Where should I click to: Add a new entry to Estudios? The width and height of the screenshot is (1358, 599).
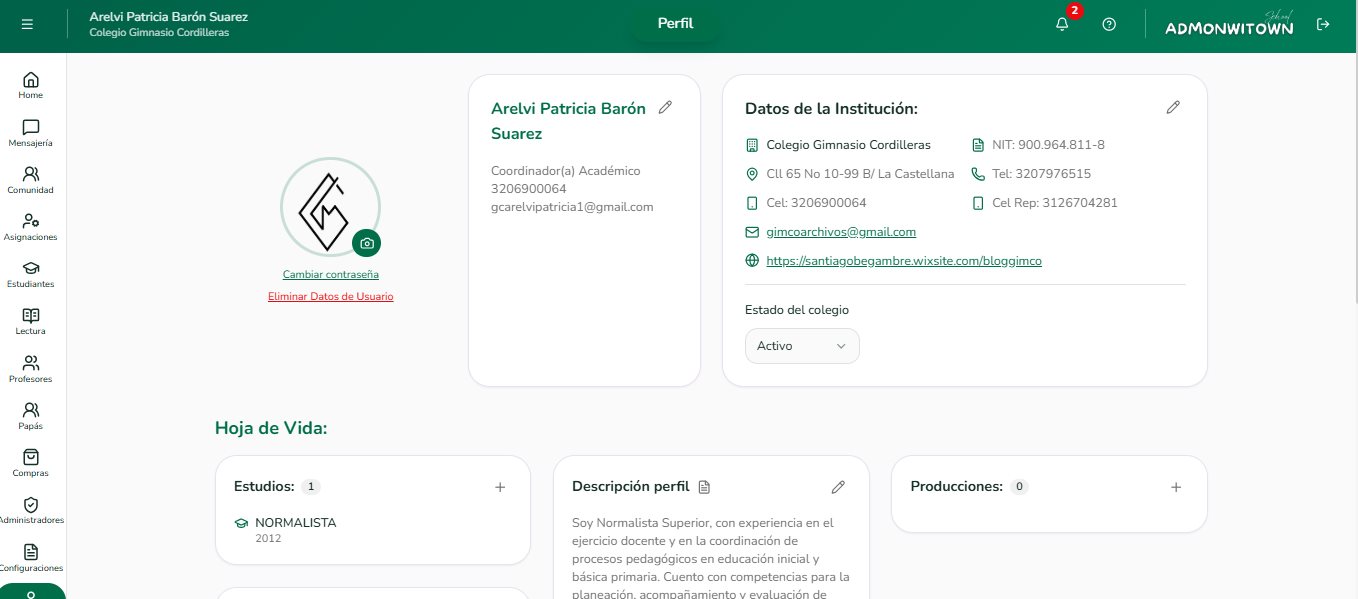(500, 487)
